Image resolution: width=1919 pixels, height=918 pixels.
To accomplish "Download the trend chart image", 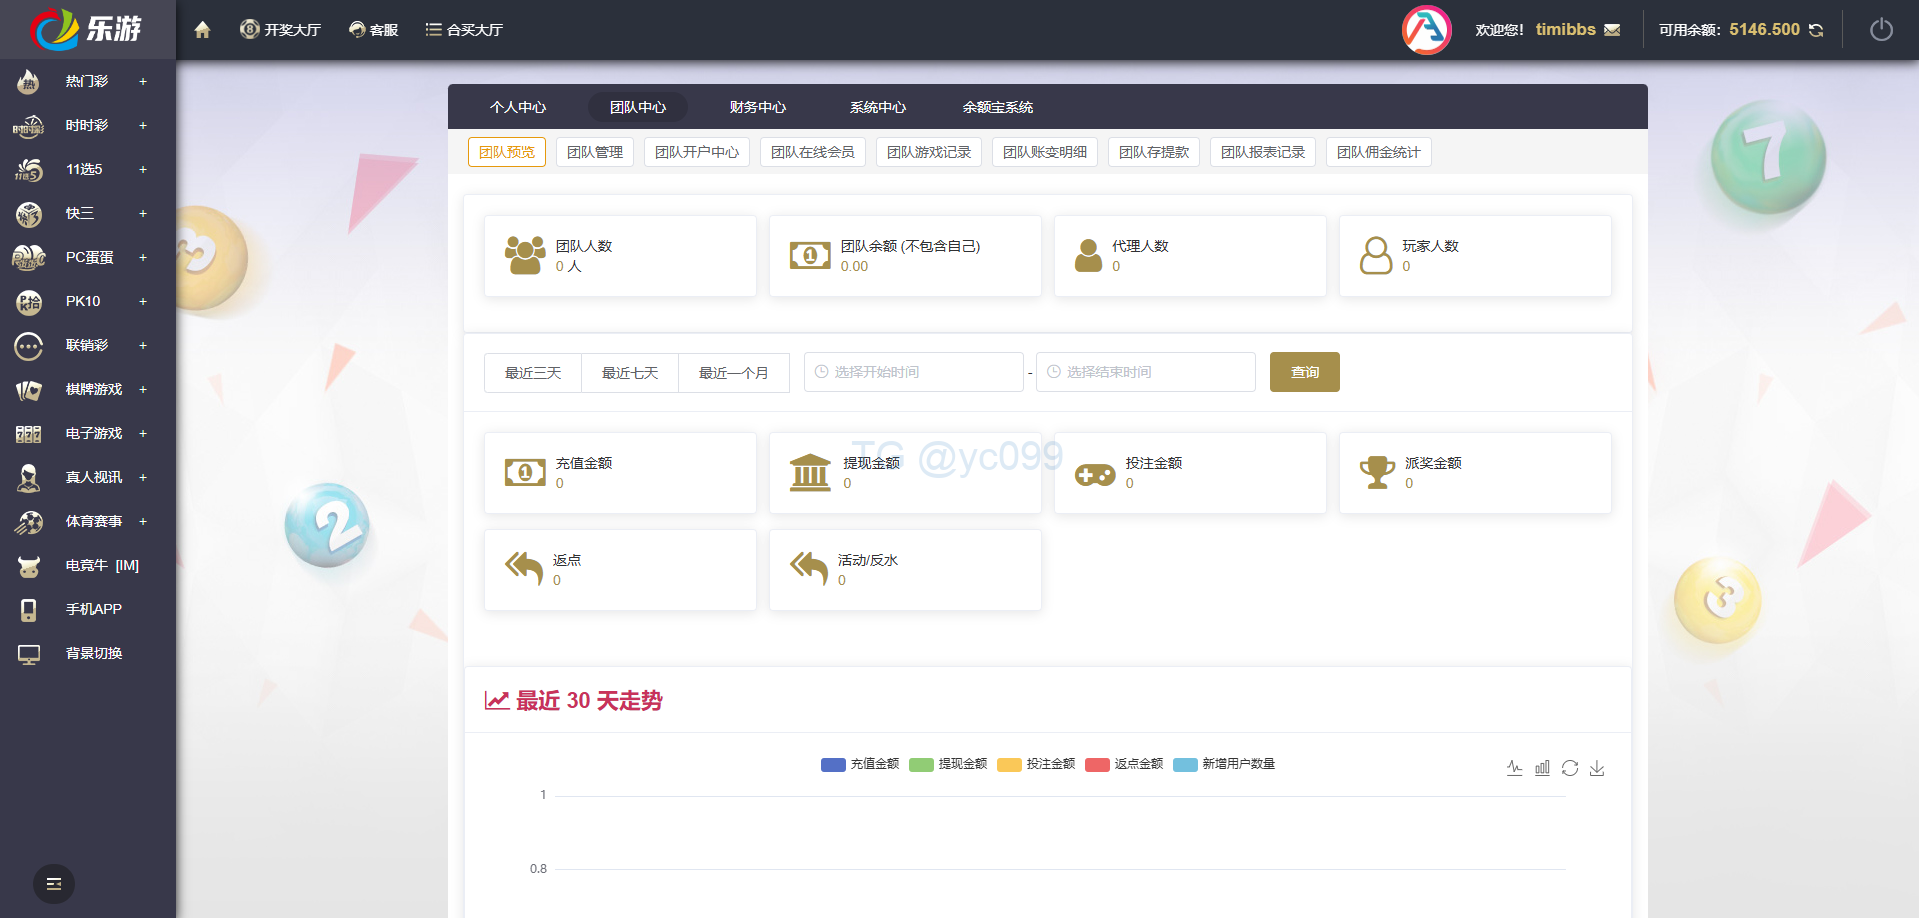I will pos(1597,768).
